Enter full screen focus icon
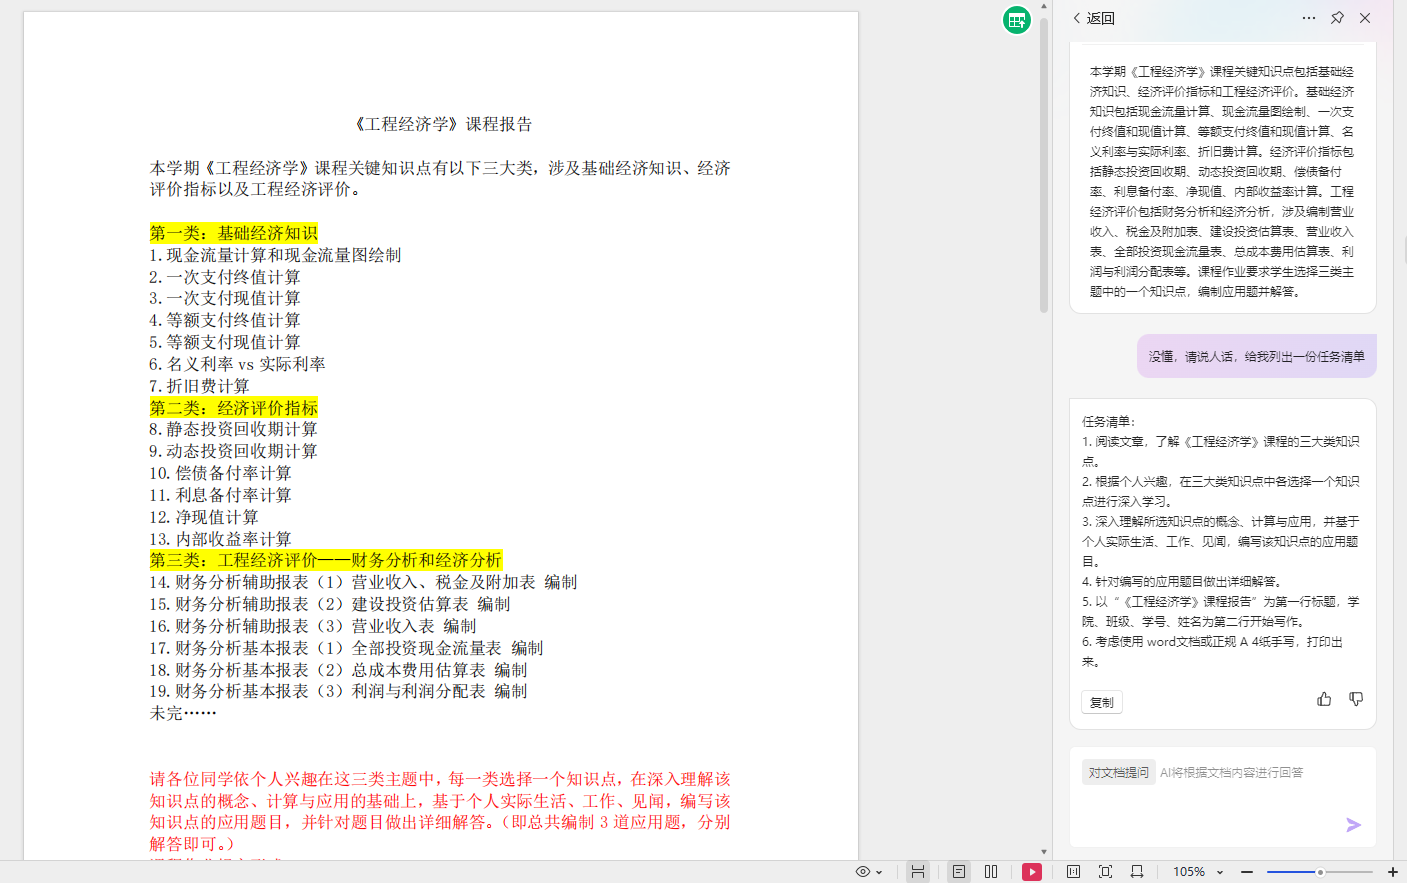 pyautogui.click(x=1105, y=872)
